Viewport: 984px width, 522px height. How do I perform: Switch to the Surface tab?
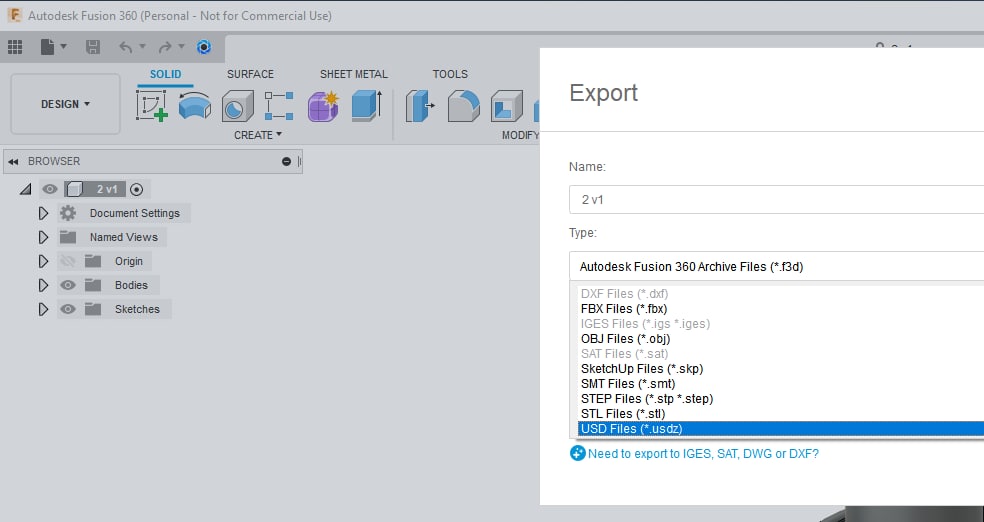250,74
